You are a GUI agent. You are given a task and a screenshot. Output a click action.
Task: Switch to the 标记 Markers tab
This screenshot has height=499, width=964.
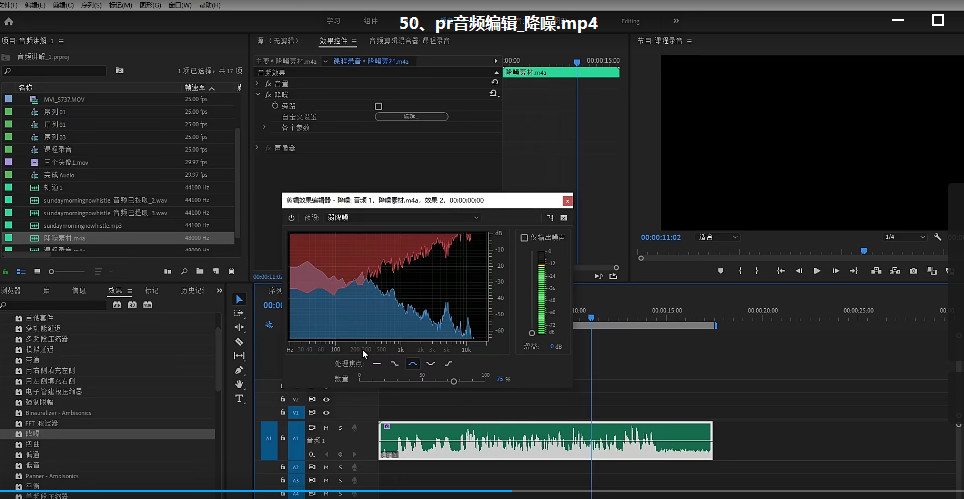(151, 290)
